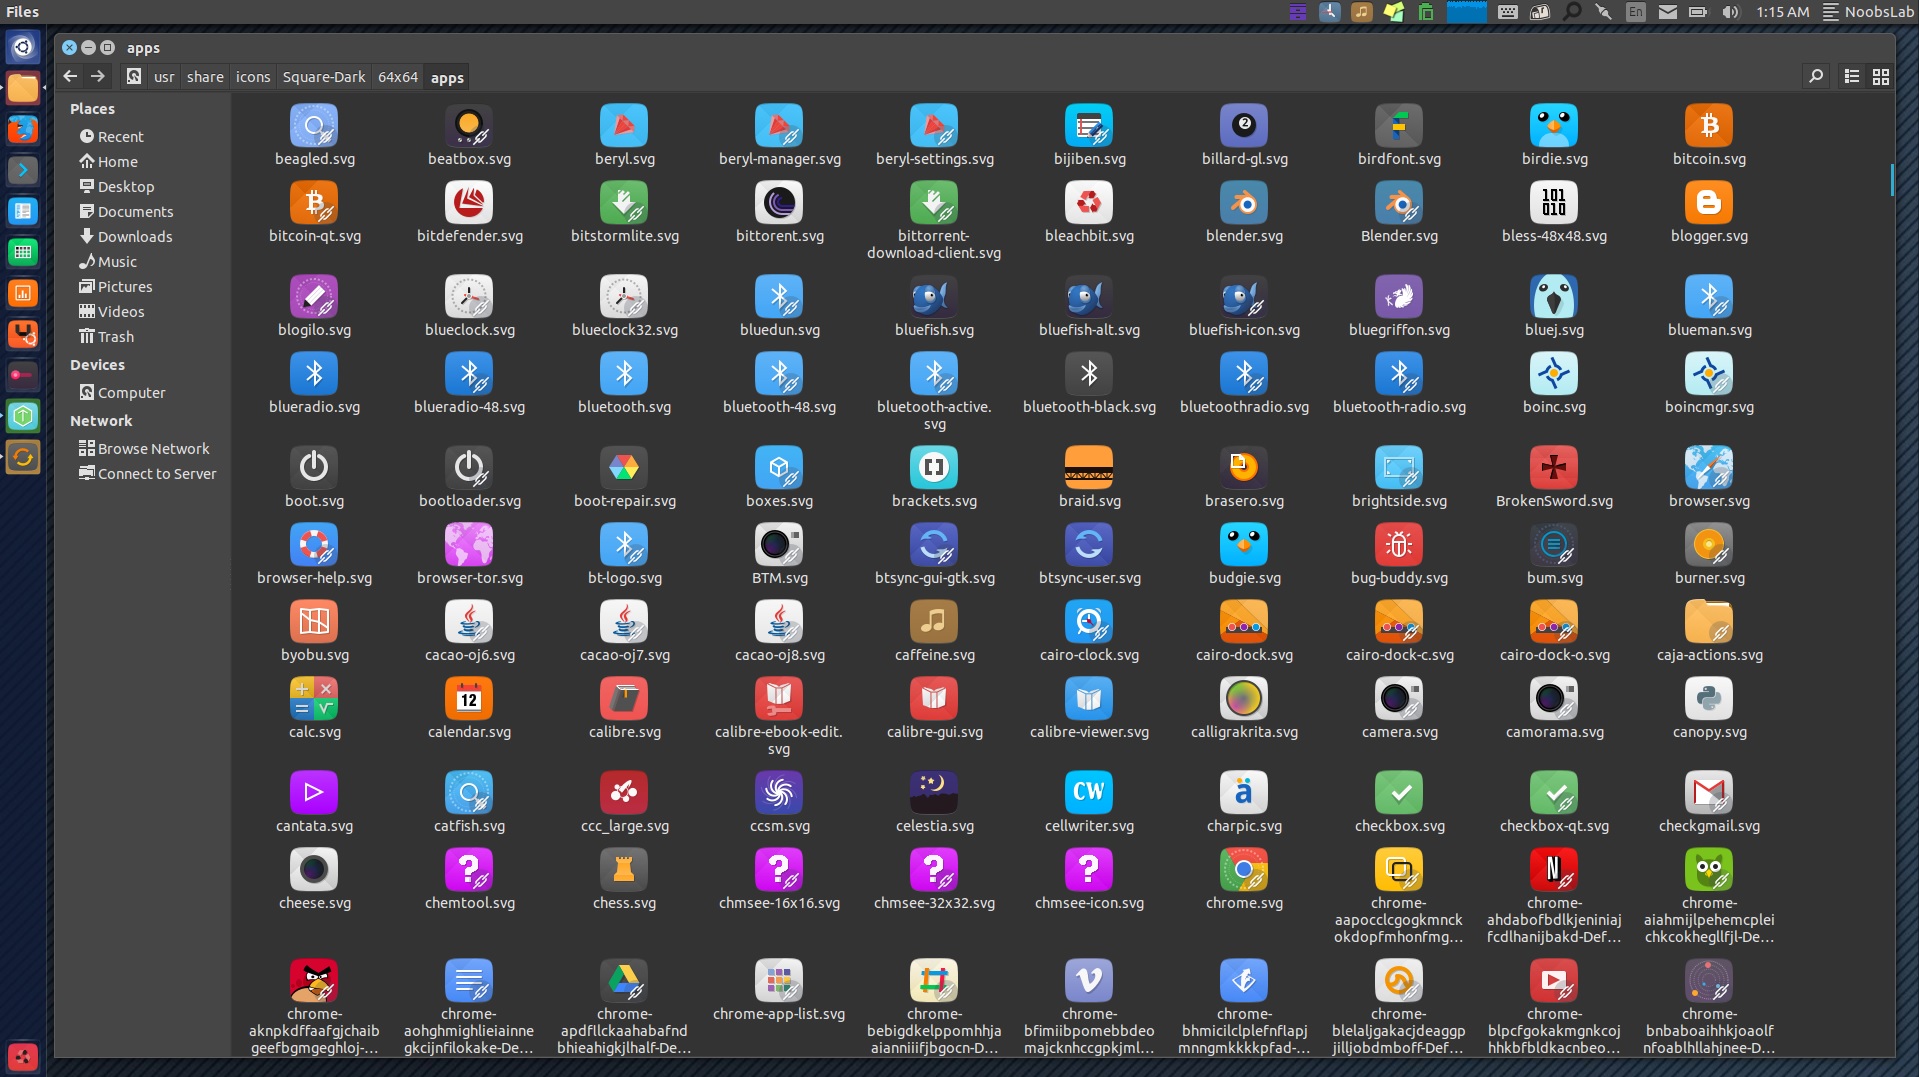1919x1077 pixels.
Task: Select the beagled.svg magnifier icon
Action: 314,126
